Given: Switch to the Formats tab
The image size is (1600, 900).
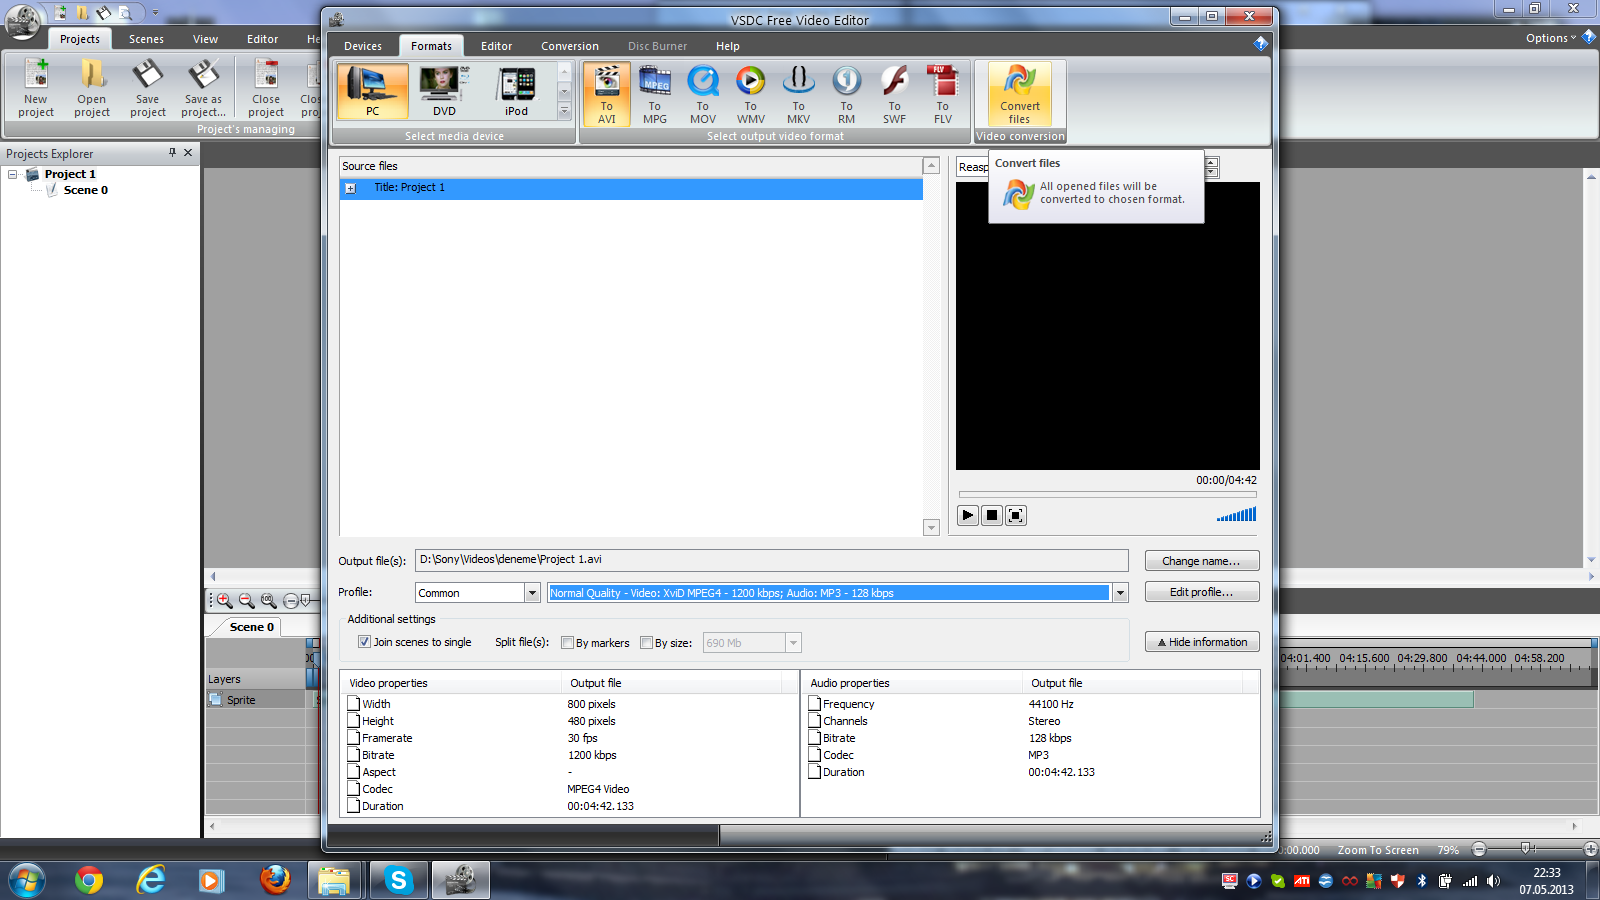Looking at the screenshot, I should click(x=431, y=46).
